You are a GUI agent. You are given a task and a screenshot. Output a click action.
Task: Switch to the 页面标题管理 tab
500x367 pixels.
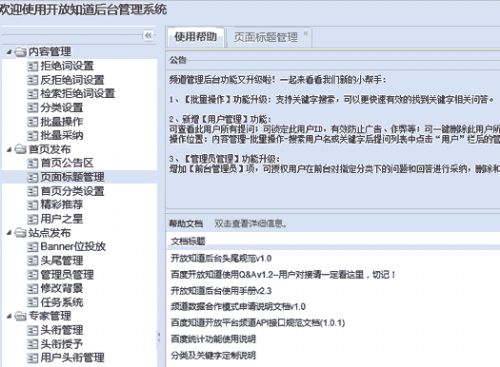[266, 37]
